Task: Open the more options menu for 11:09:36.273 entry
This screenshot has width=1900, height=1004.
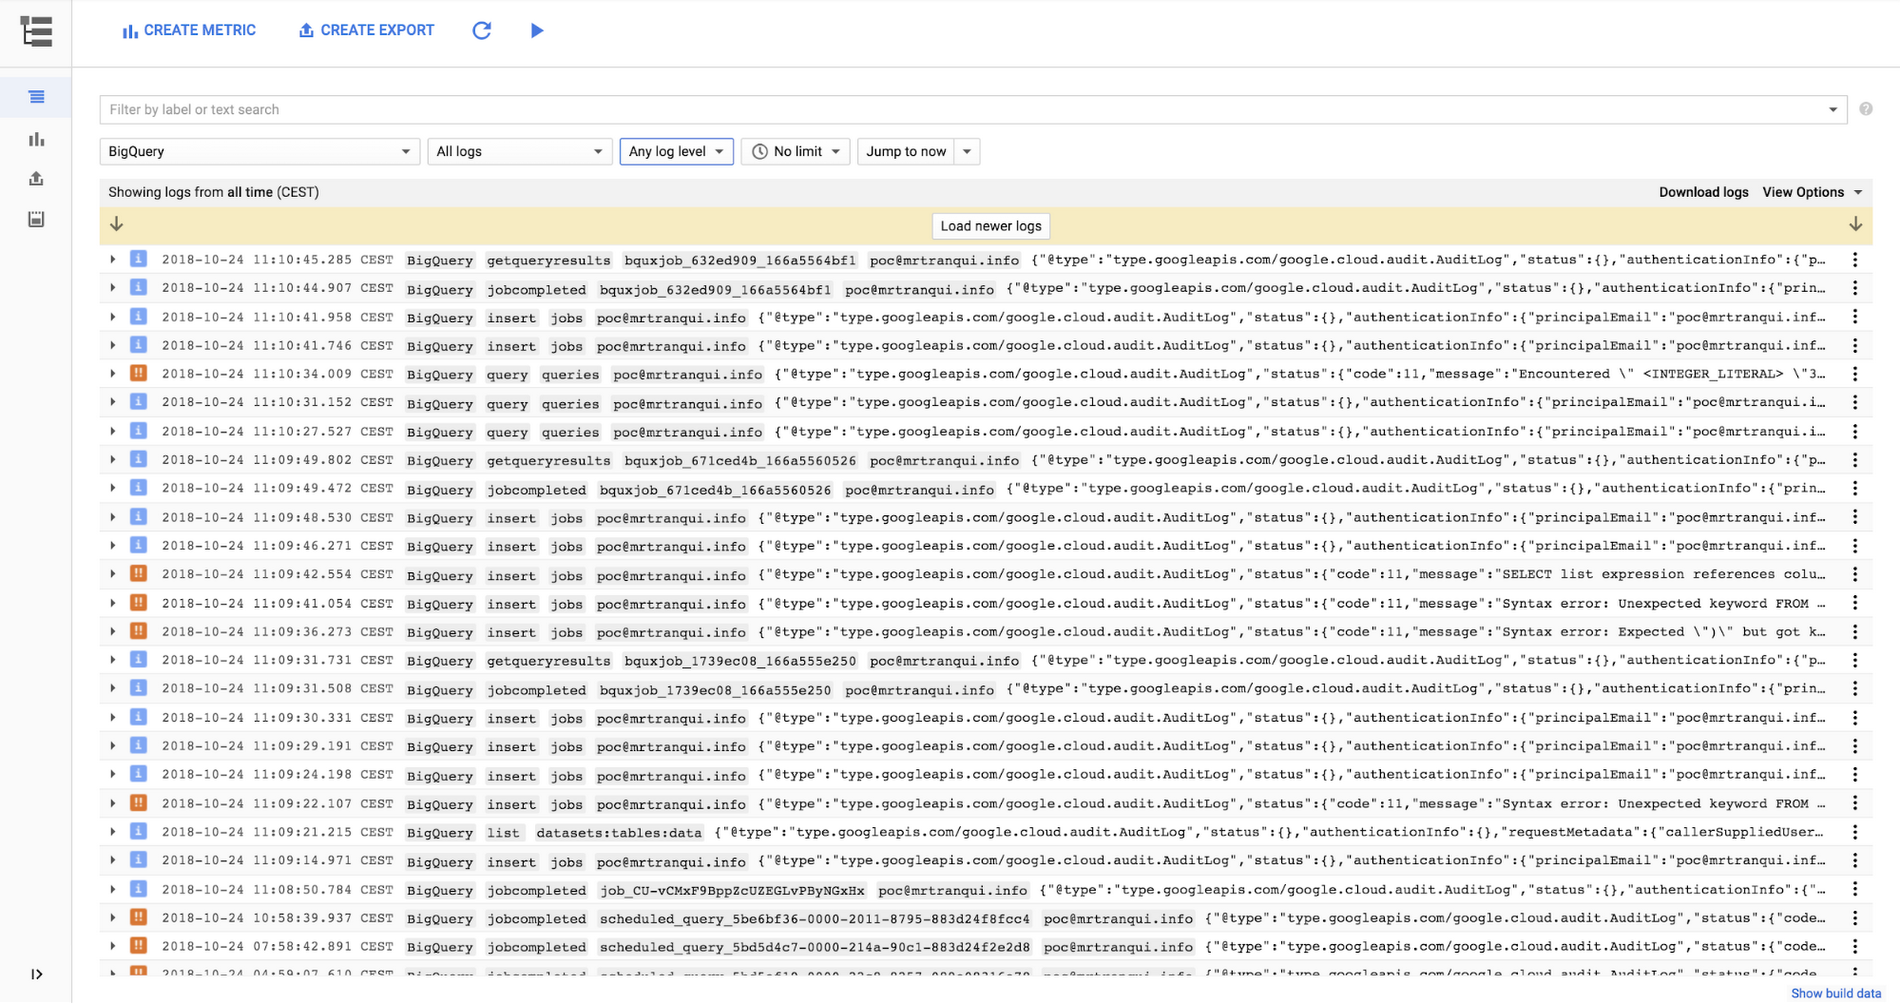Action: [1855, 632]
